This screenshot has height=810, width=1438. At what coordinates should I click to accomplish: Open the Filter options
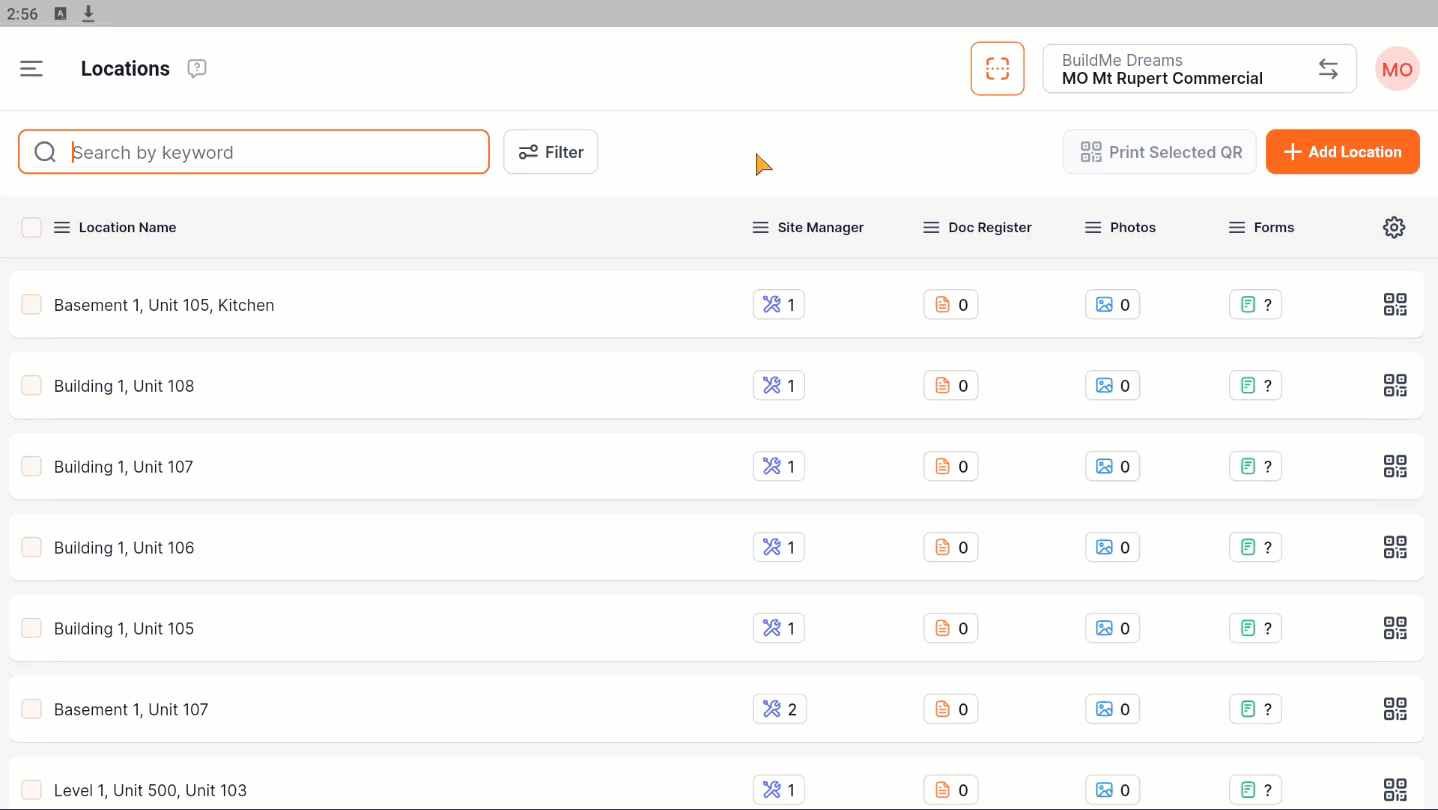[551, 152]
